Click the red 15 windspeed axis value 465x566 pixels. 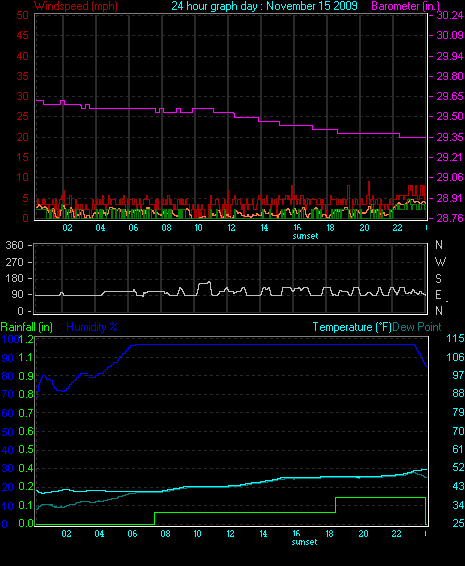coord(22,157)
